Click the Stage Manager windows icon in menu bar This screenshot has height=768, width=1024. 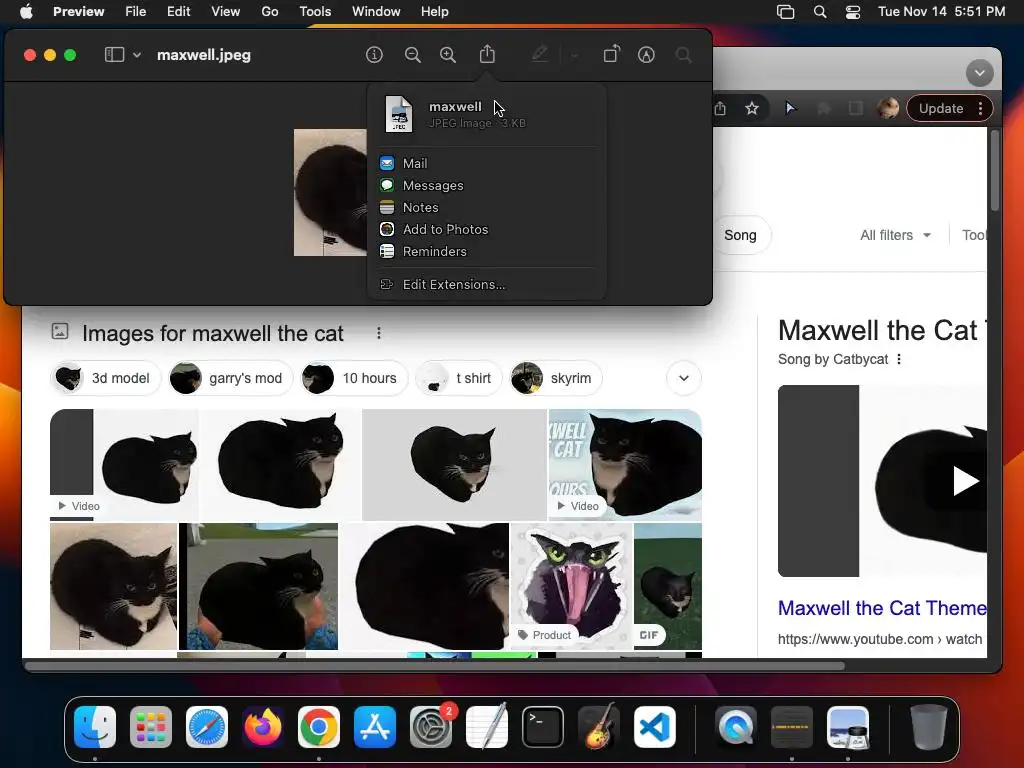(785, 12)
